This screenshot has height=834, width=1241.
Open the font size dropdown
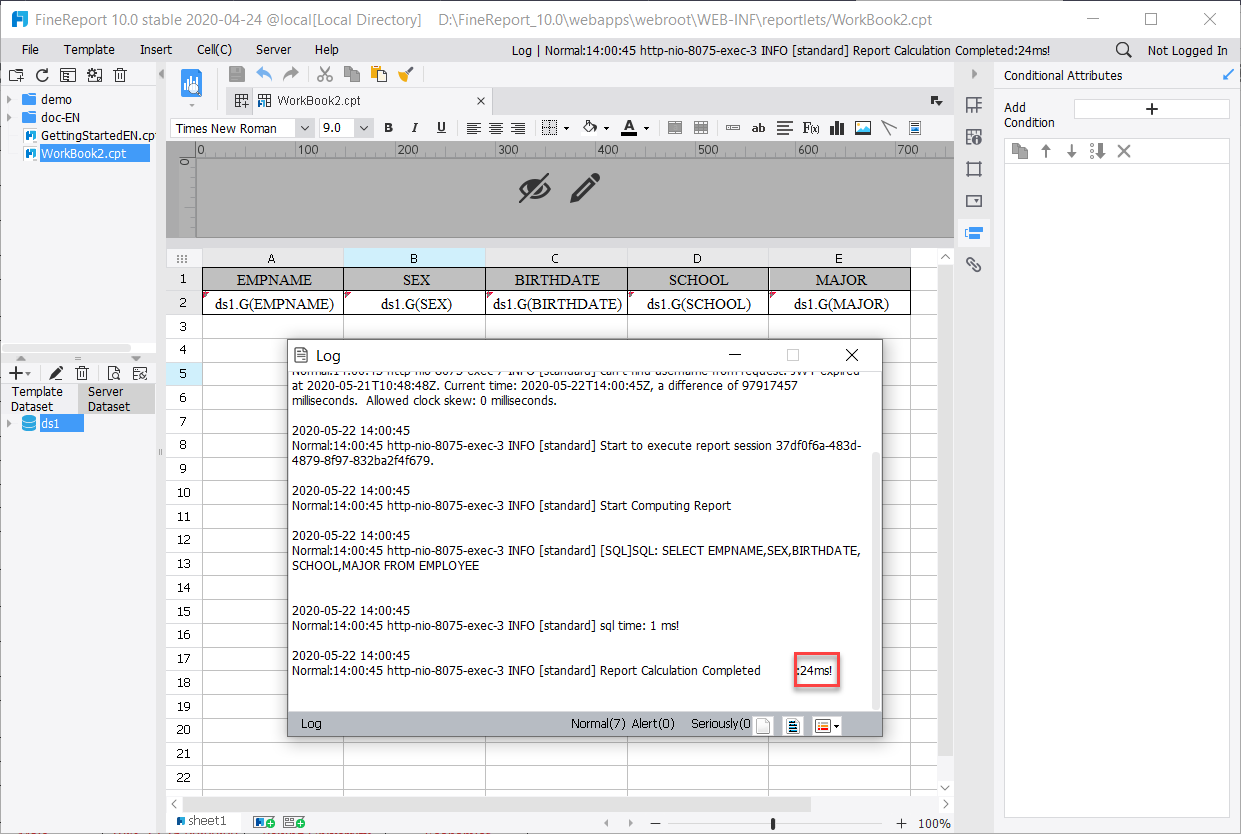click(x=363, y=128)
